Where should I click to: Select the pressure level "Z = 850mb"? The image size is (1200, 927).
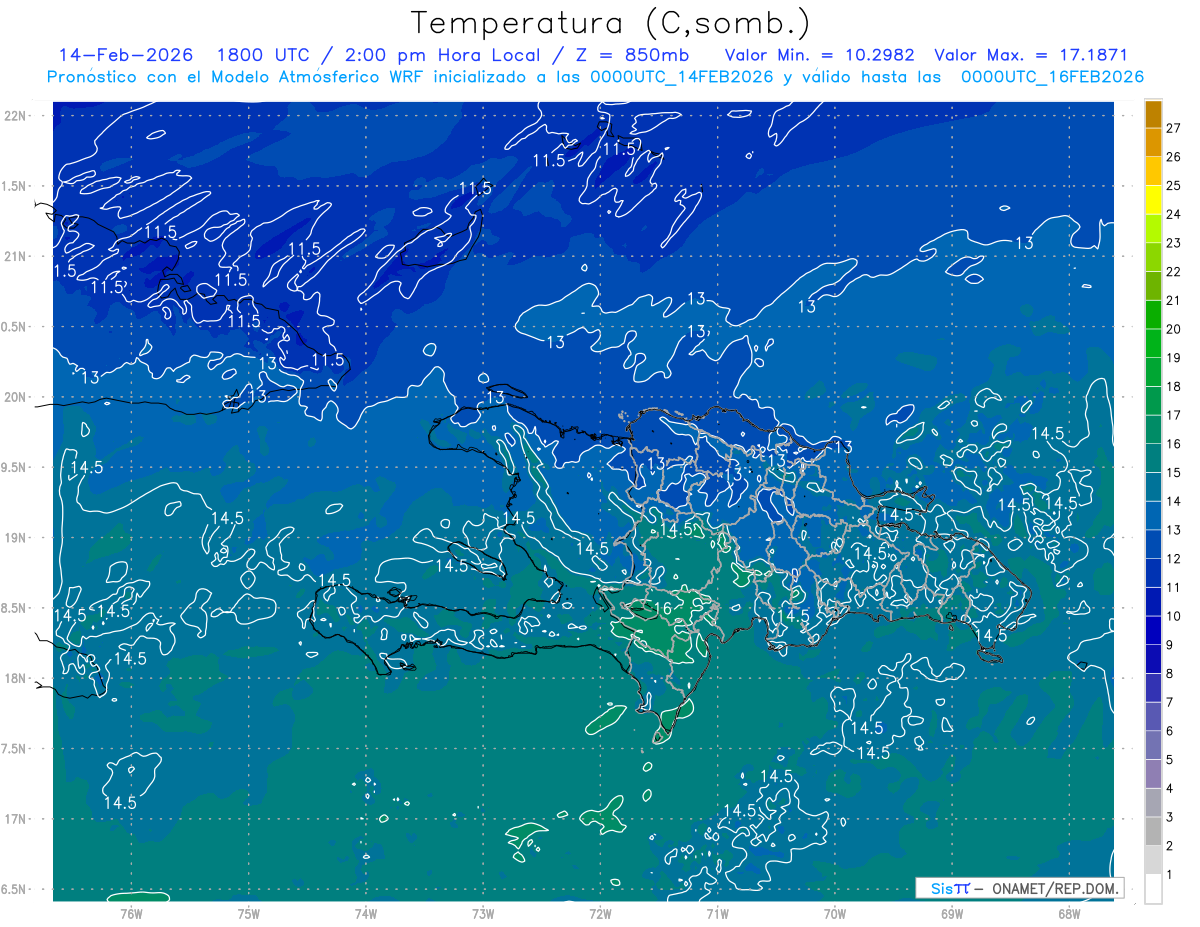[x=631, y=55]
